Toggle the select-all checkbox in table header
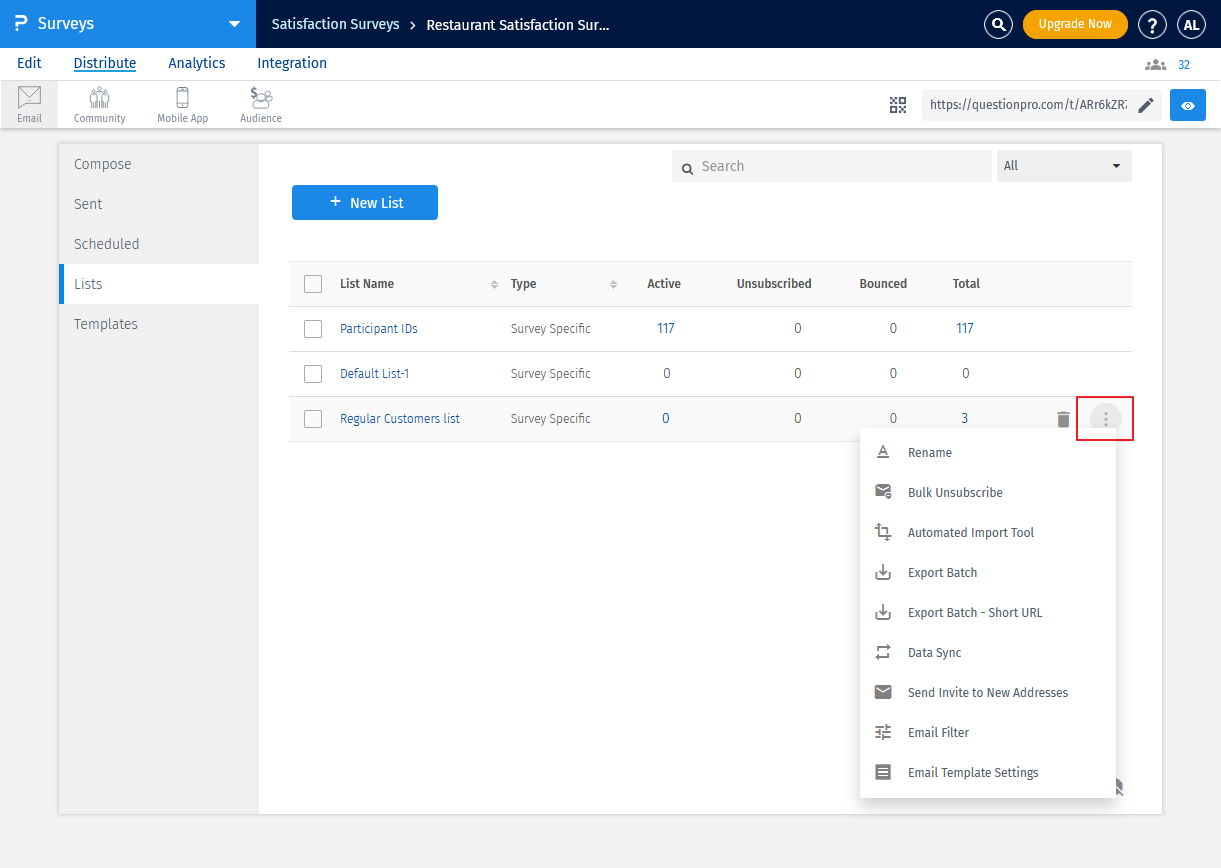 [x=313, y=284]
